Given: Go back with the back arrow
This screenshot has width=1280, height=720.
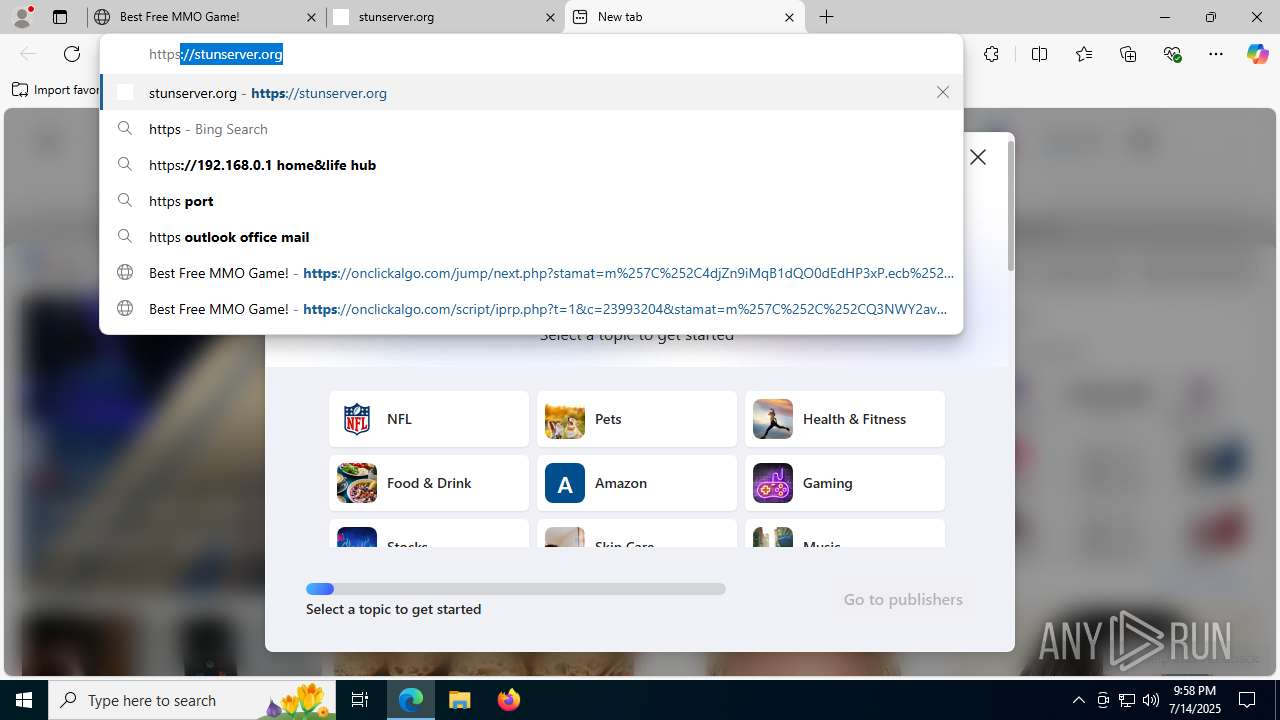Looking at the screenshot, I should tap(28, 54).
